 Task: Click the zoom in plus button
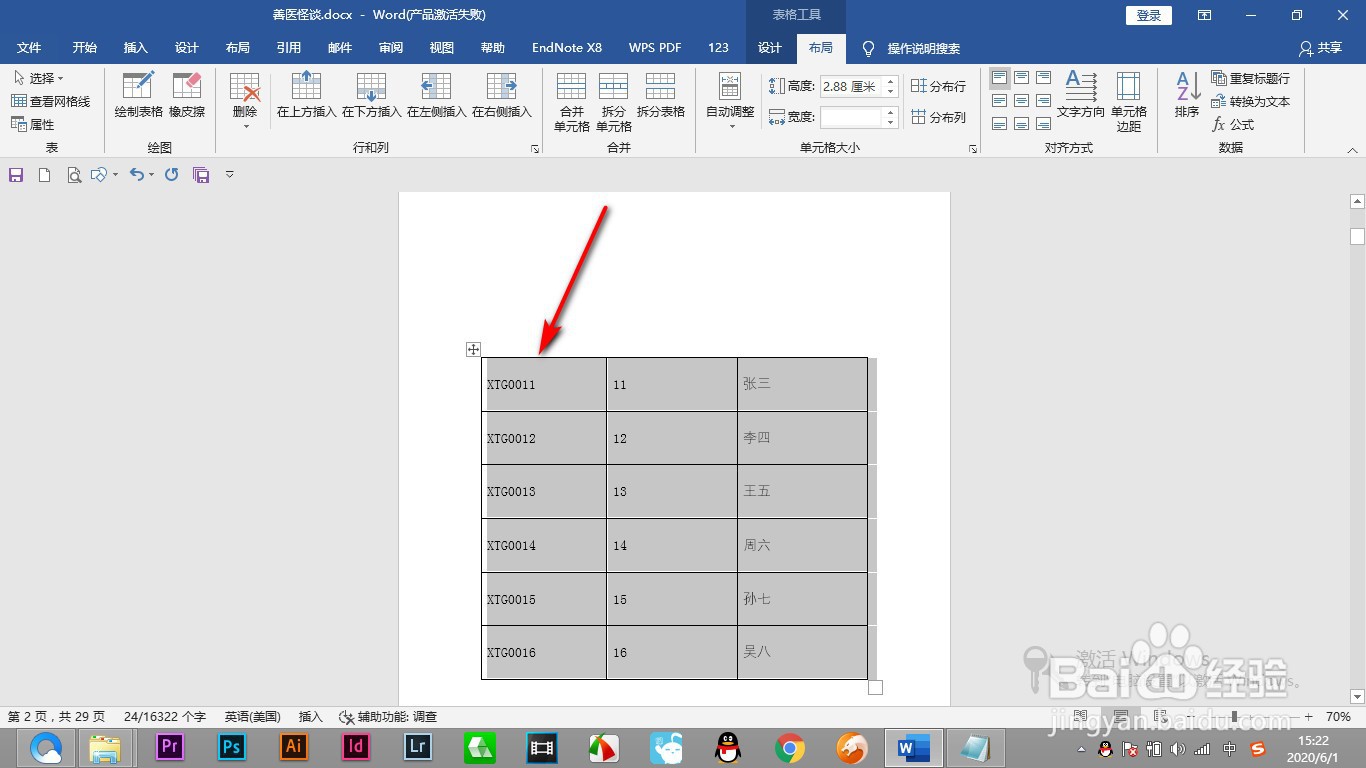pos(1309,717)
